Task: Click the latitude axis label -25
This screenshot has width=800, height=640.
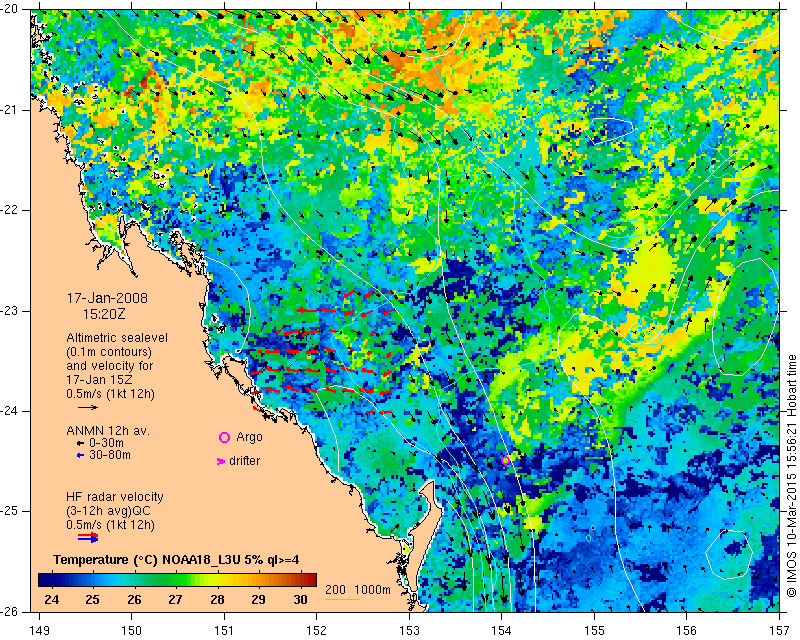Action: click(x=9, y=511)
